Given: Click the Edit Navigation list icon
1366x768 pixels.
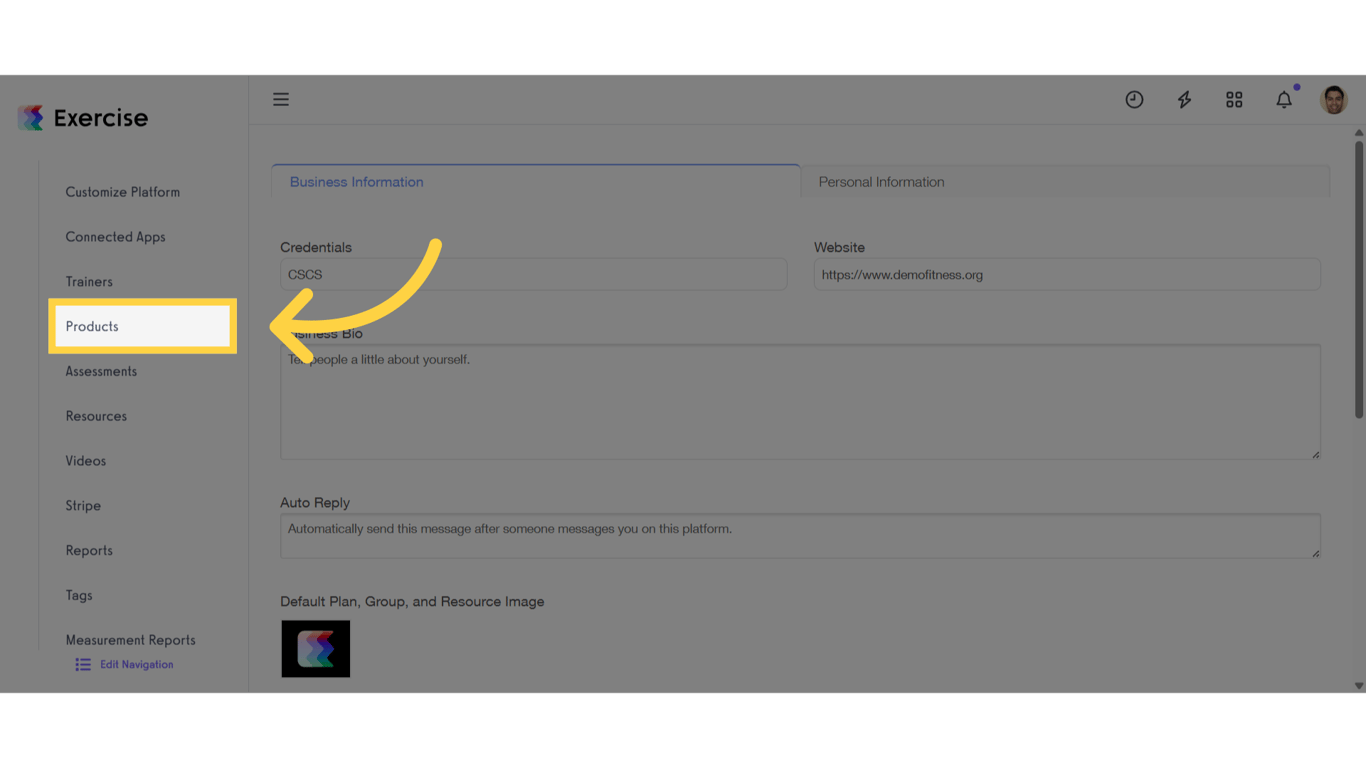Looking at the screenshot, I should [x=82, y=664].
